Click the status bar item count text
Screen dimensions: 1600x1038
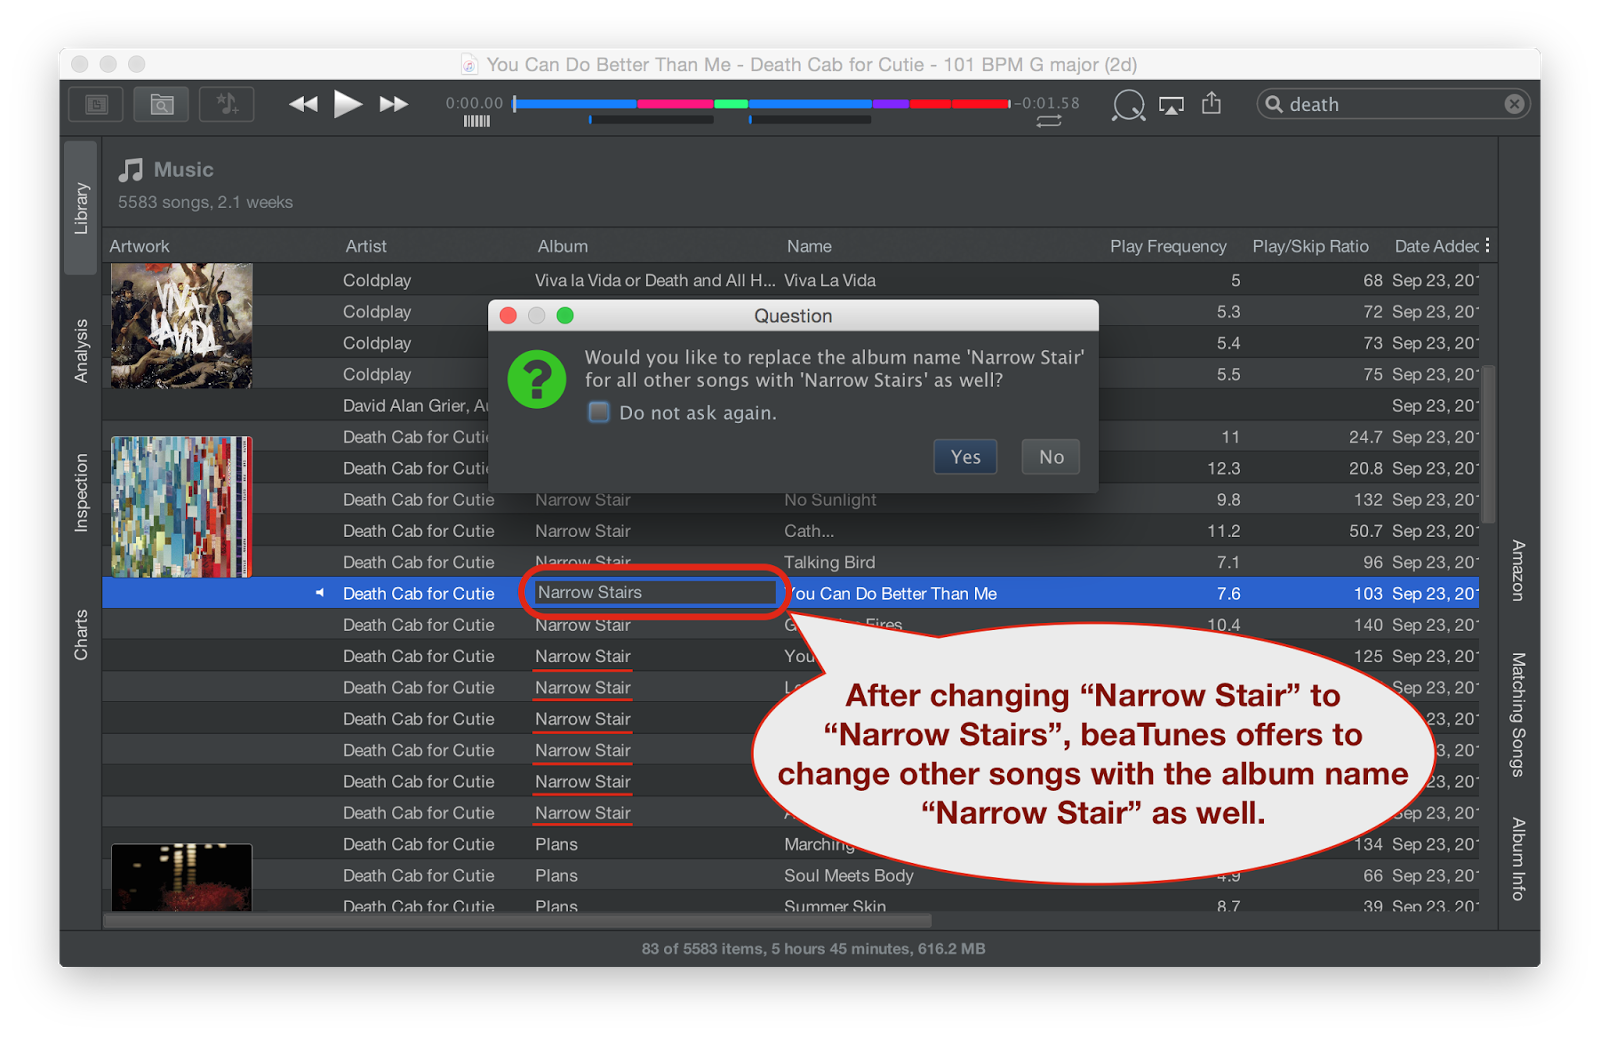coord(813,948)
